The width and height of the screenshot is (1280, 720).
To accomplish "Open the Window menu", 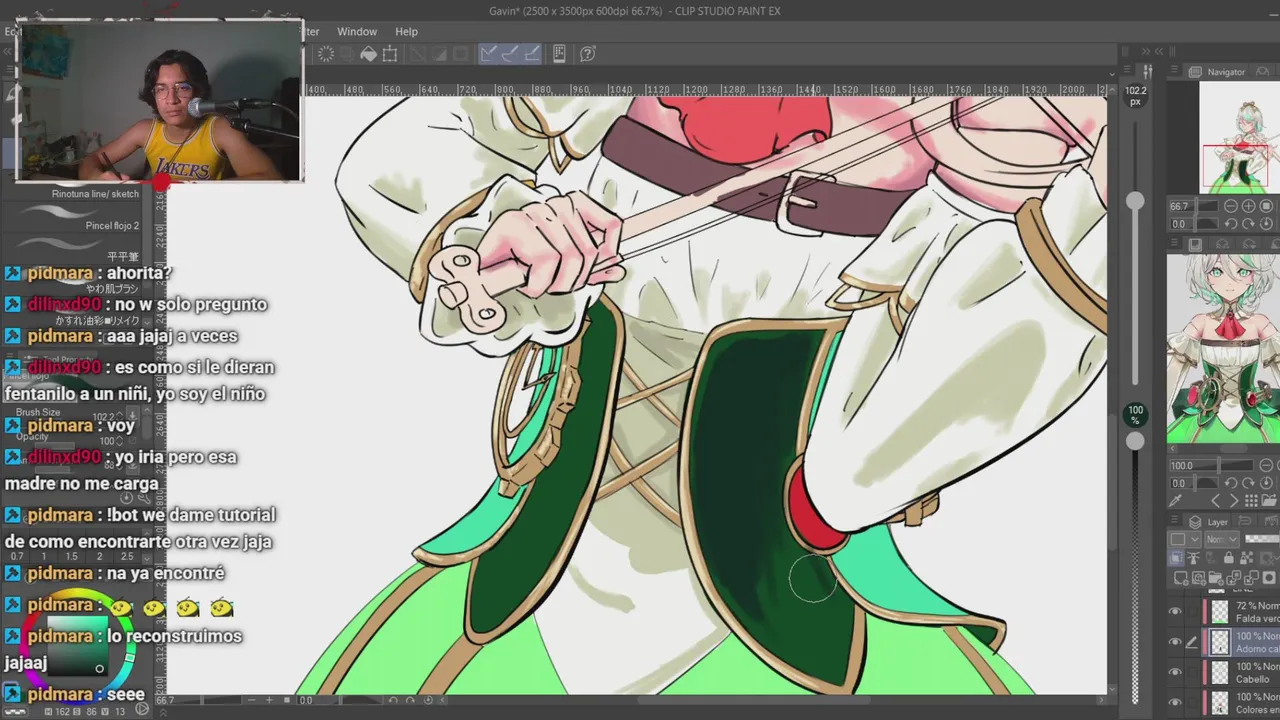I will [356, 32].
